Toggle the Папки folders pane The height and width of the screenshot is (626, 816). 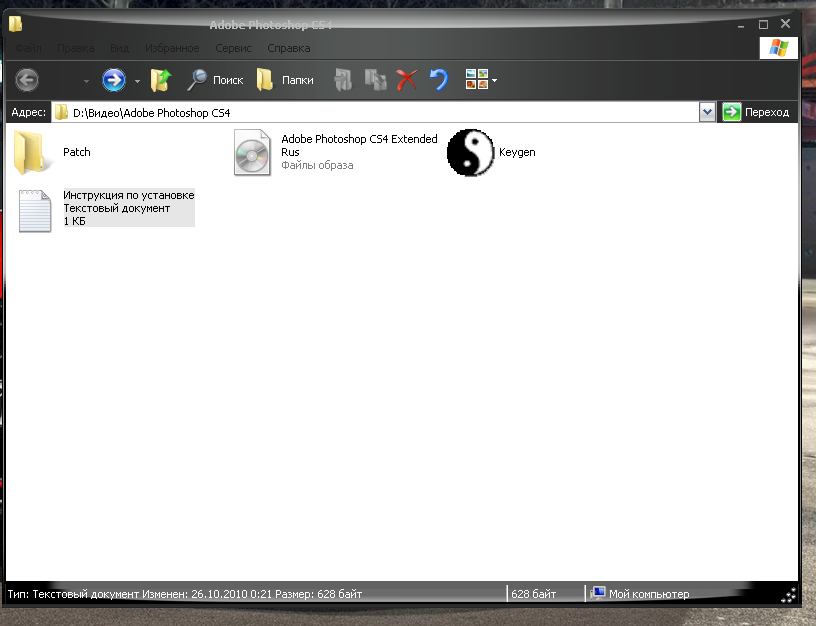(285, 80)
